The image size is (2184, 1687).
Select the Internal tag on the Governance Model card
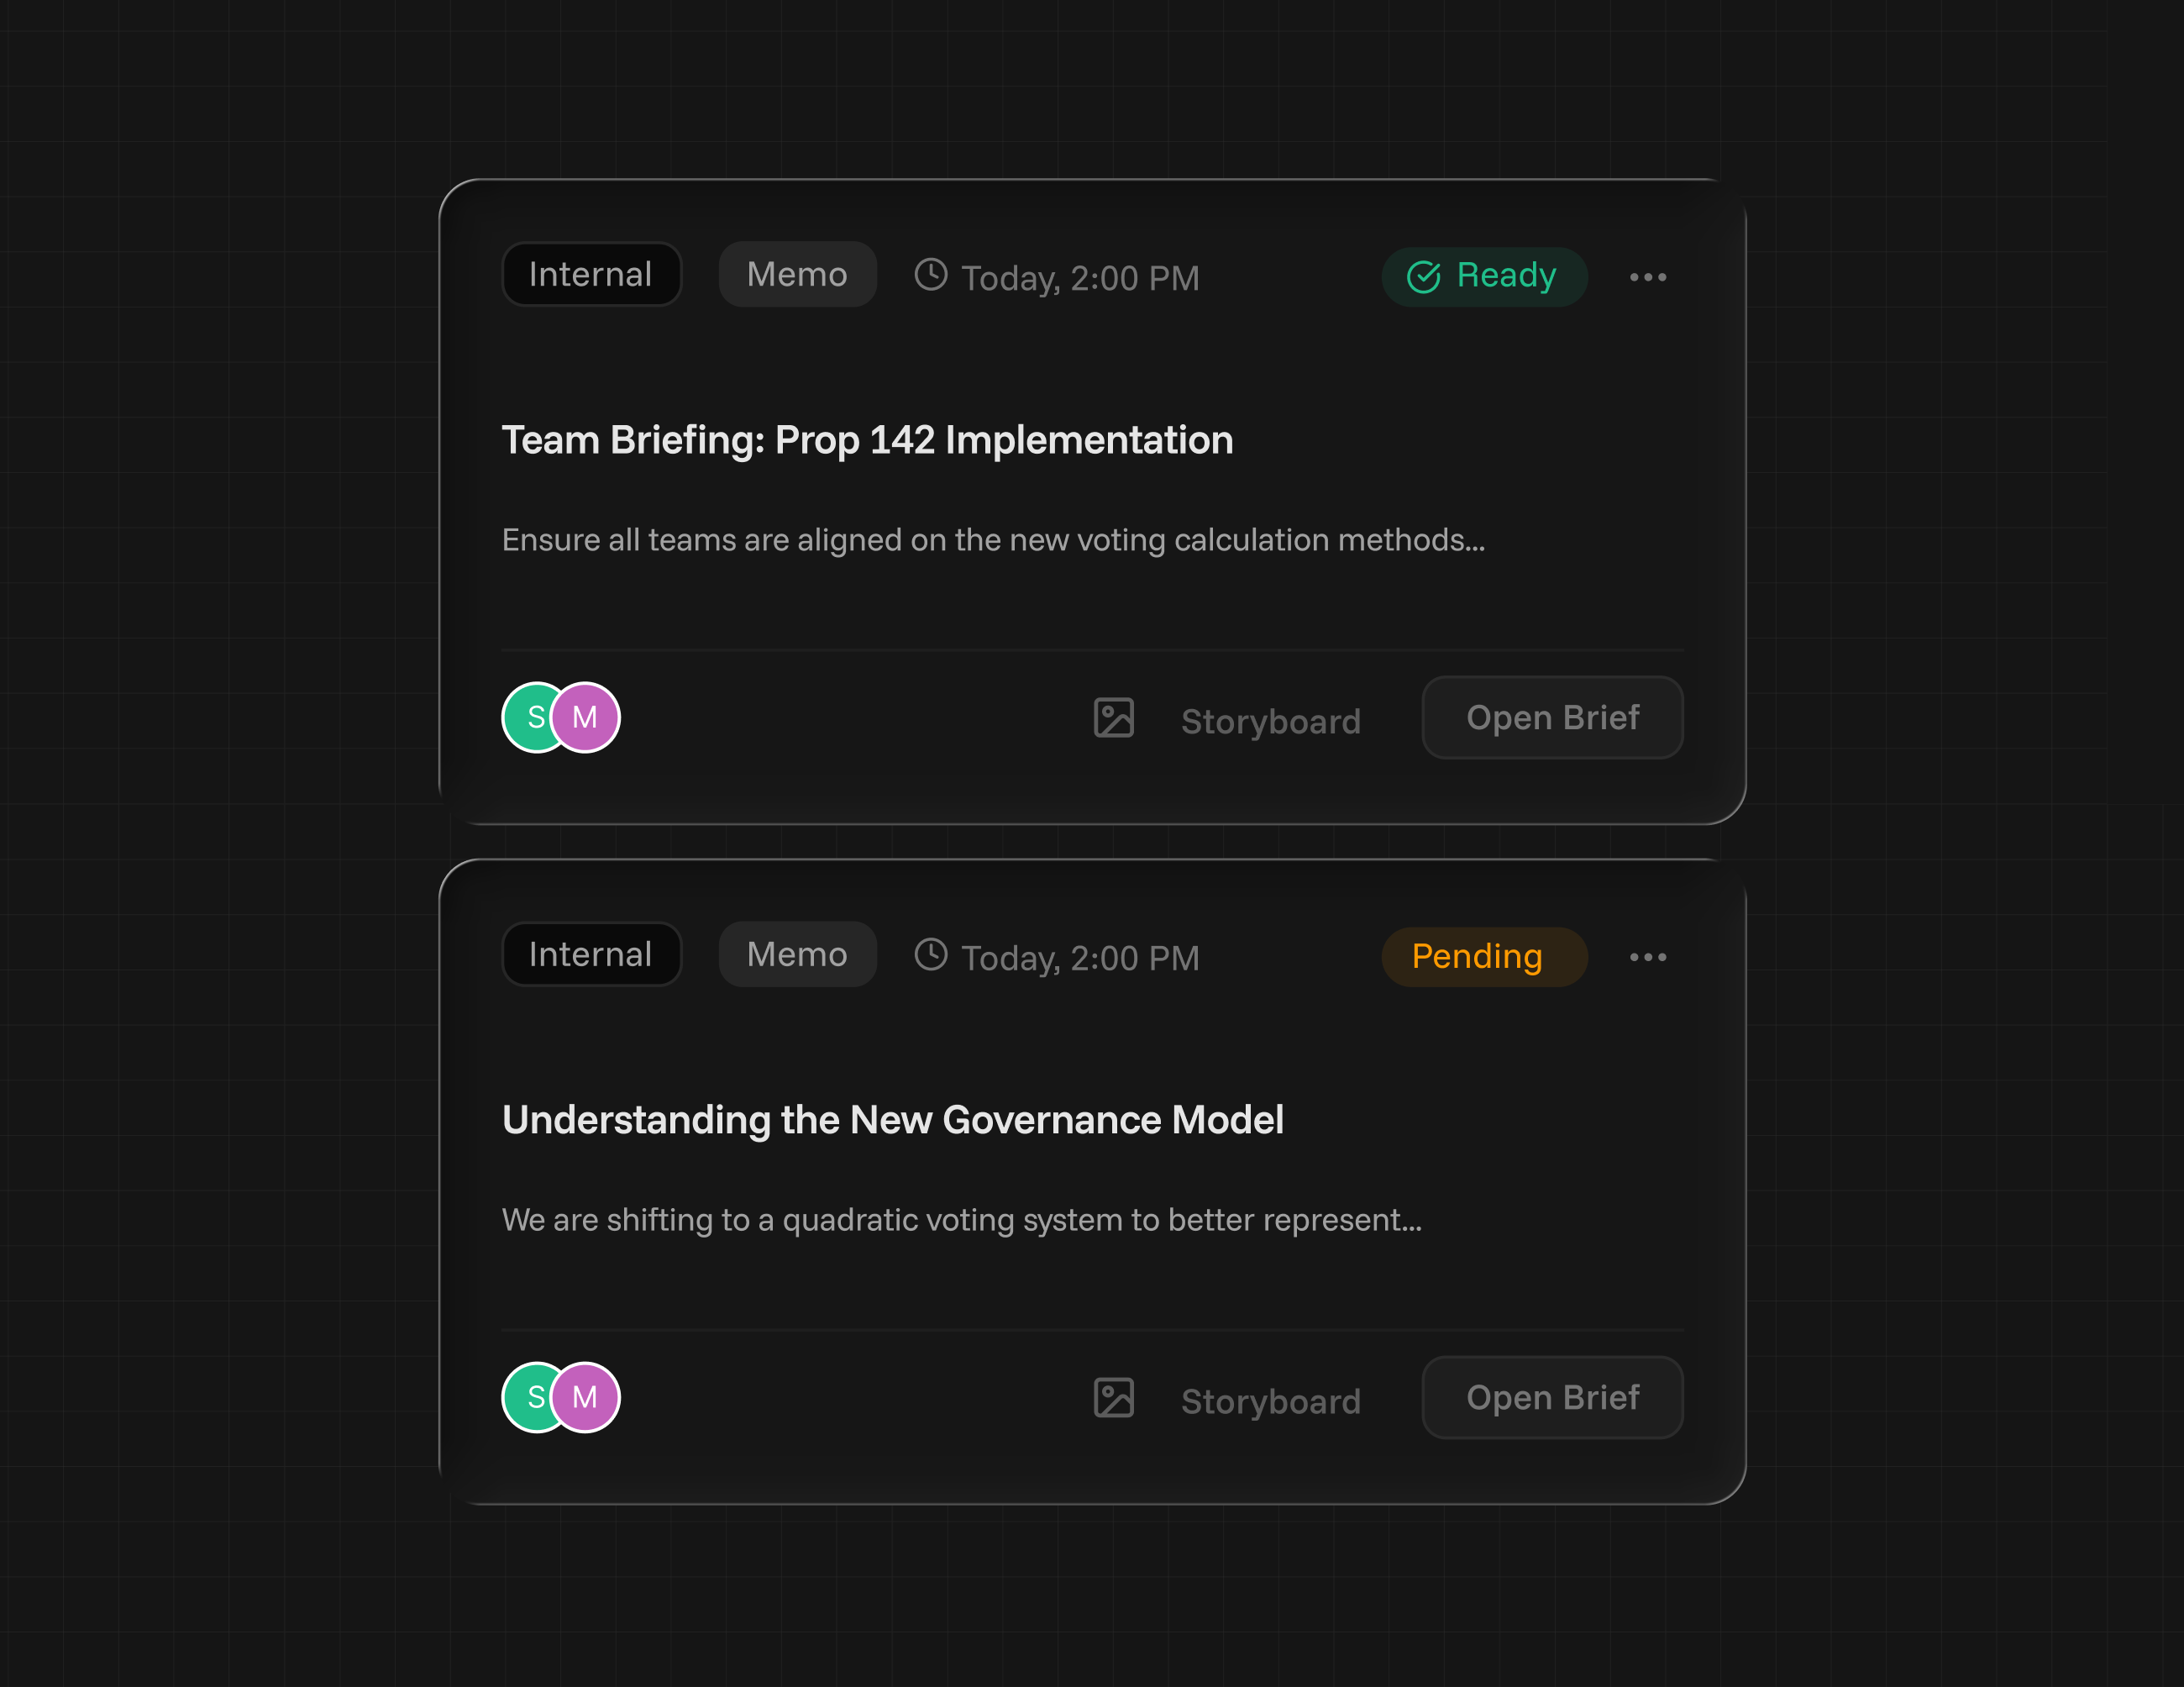(x=591, y=954)
